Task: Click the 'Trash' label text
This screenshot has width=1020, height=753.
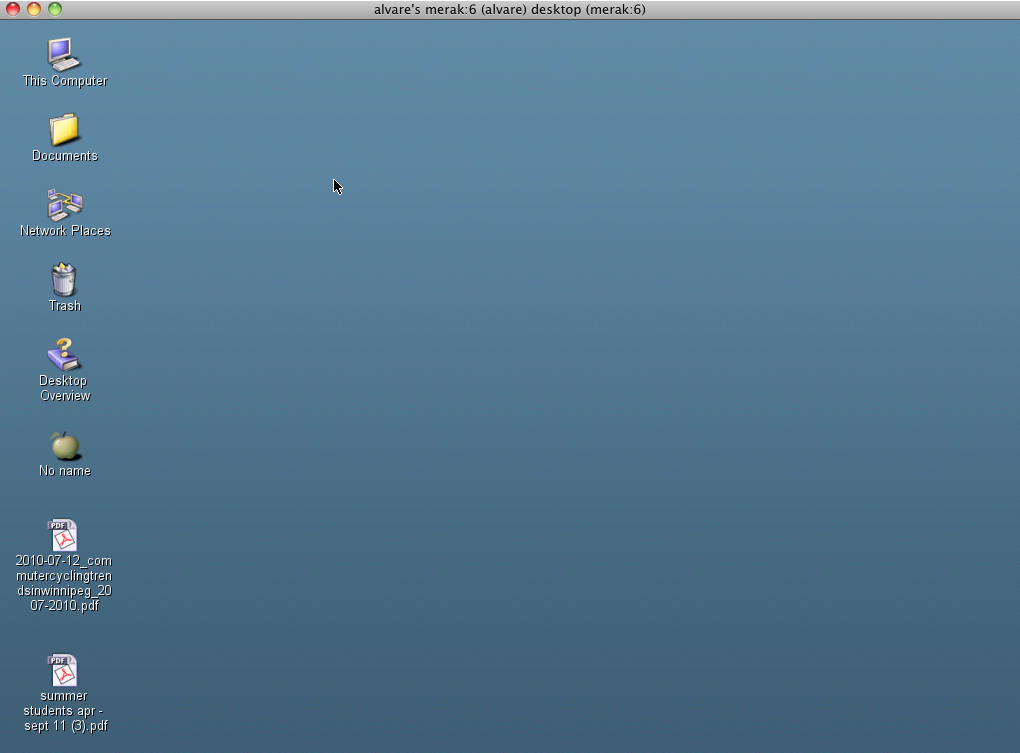Action: coord(65,306)
